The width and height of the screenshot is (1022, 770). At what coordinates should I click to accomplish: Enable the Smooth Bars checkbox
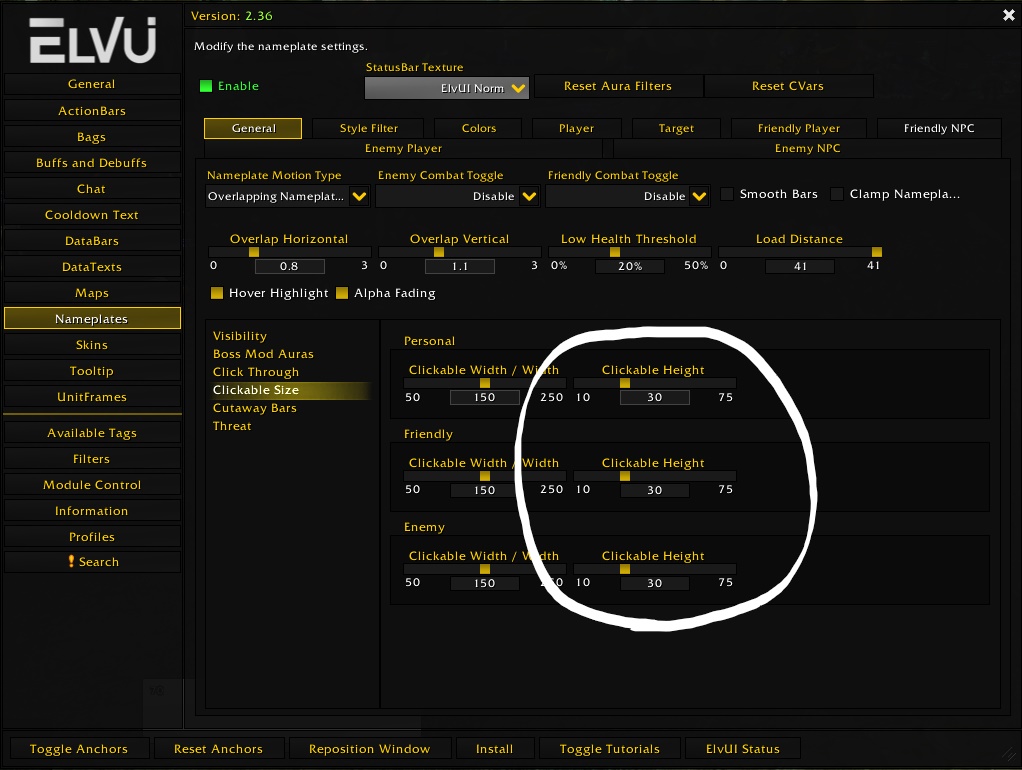[727, 194]
